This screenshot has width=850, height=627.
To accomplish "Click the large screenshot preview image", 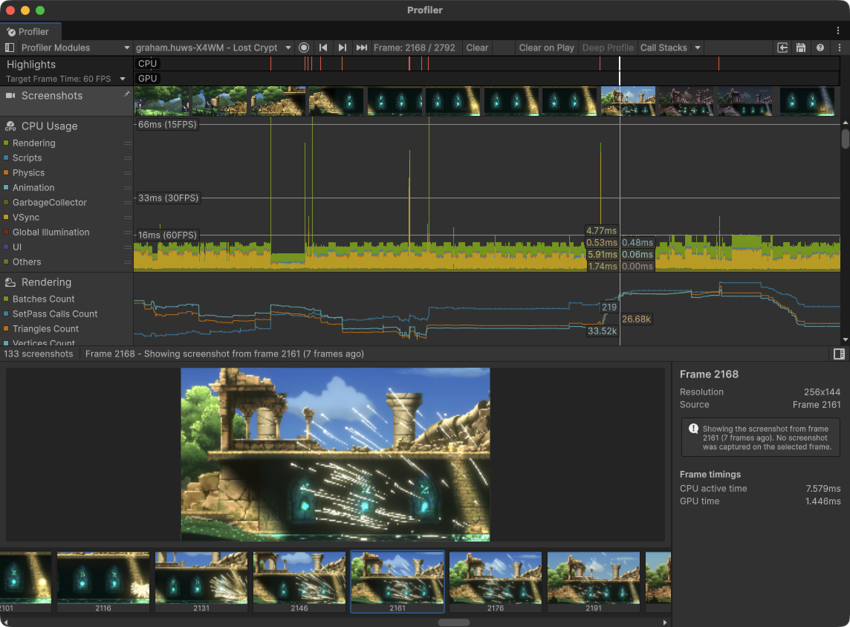I will click(x=335, y=455).
